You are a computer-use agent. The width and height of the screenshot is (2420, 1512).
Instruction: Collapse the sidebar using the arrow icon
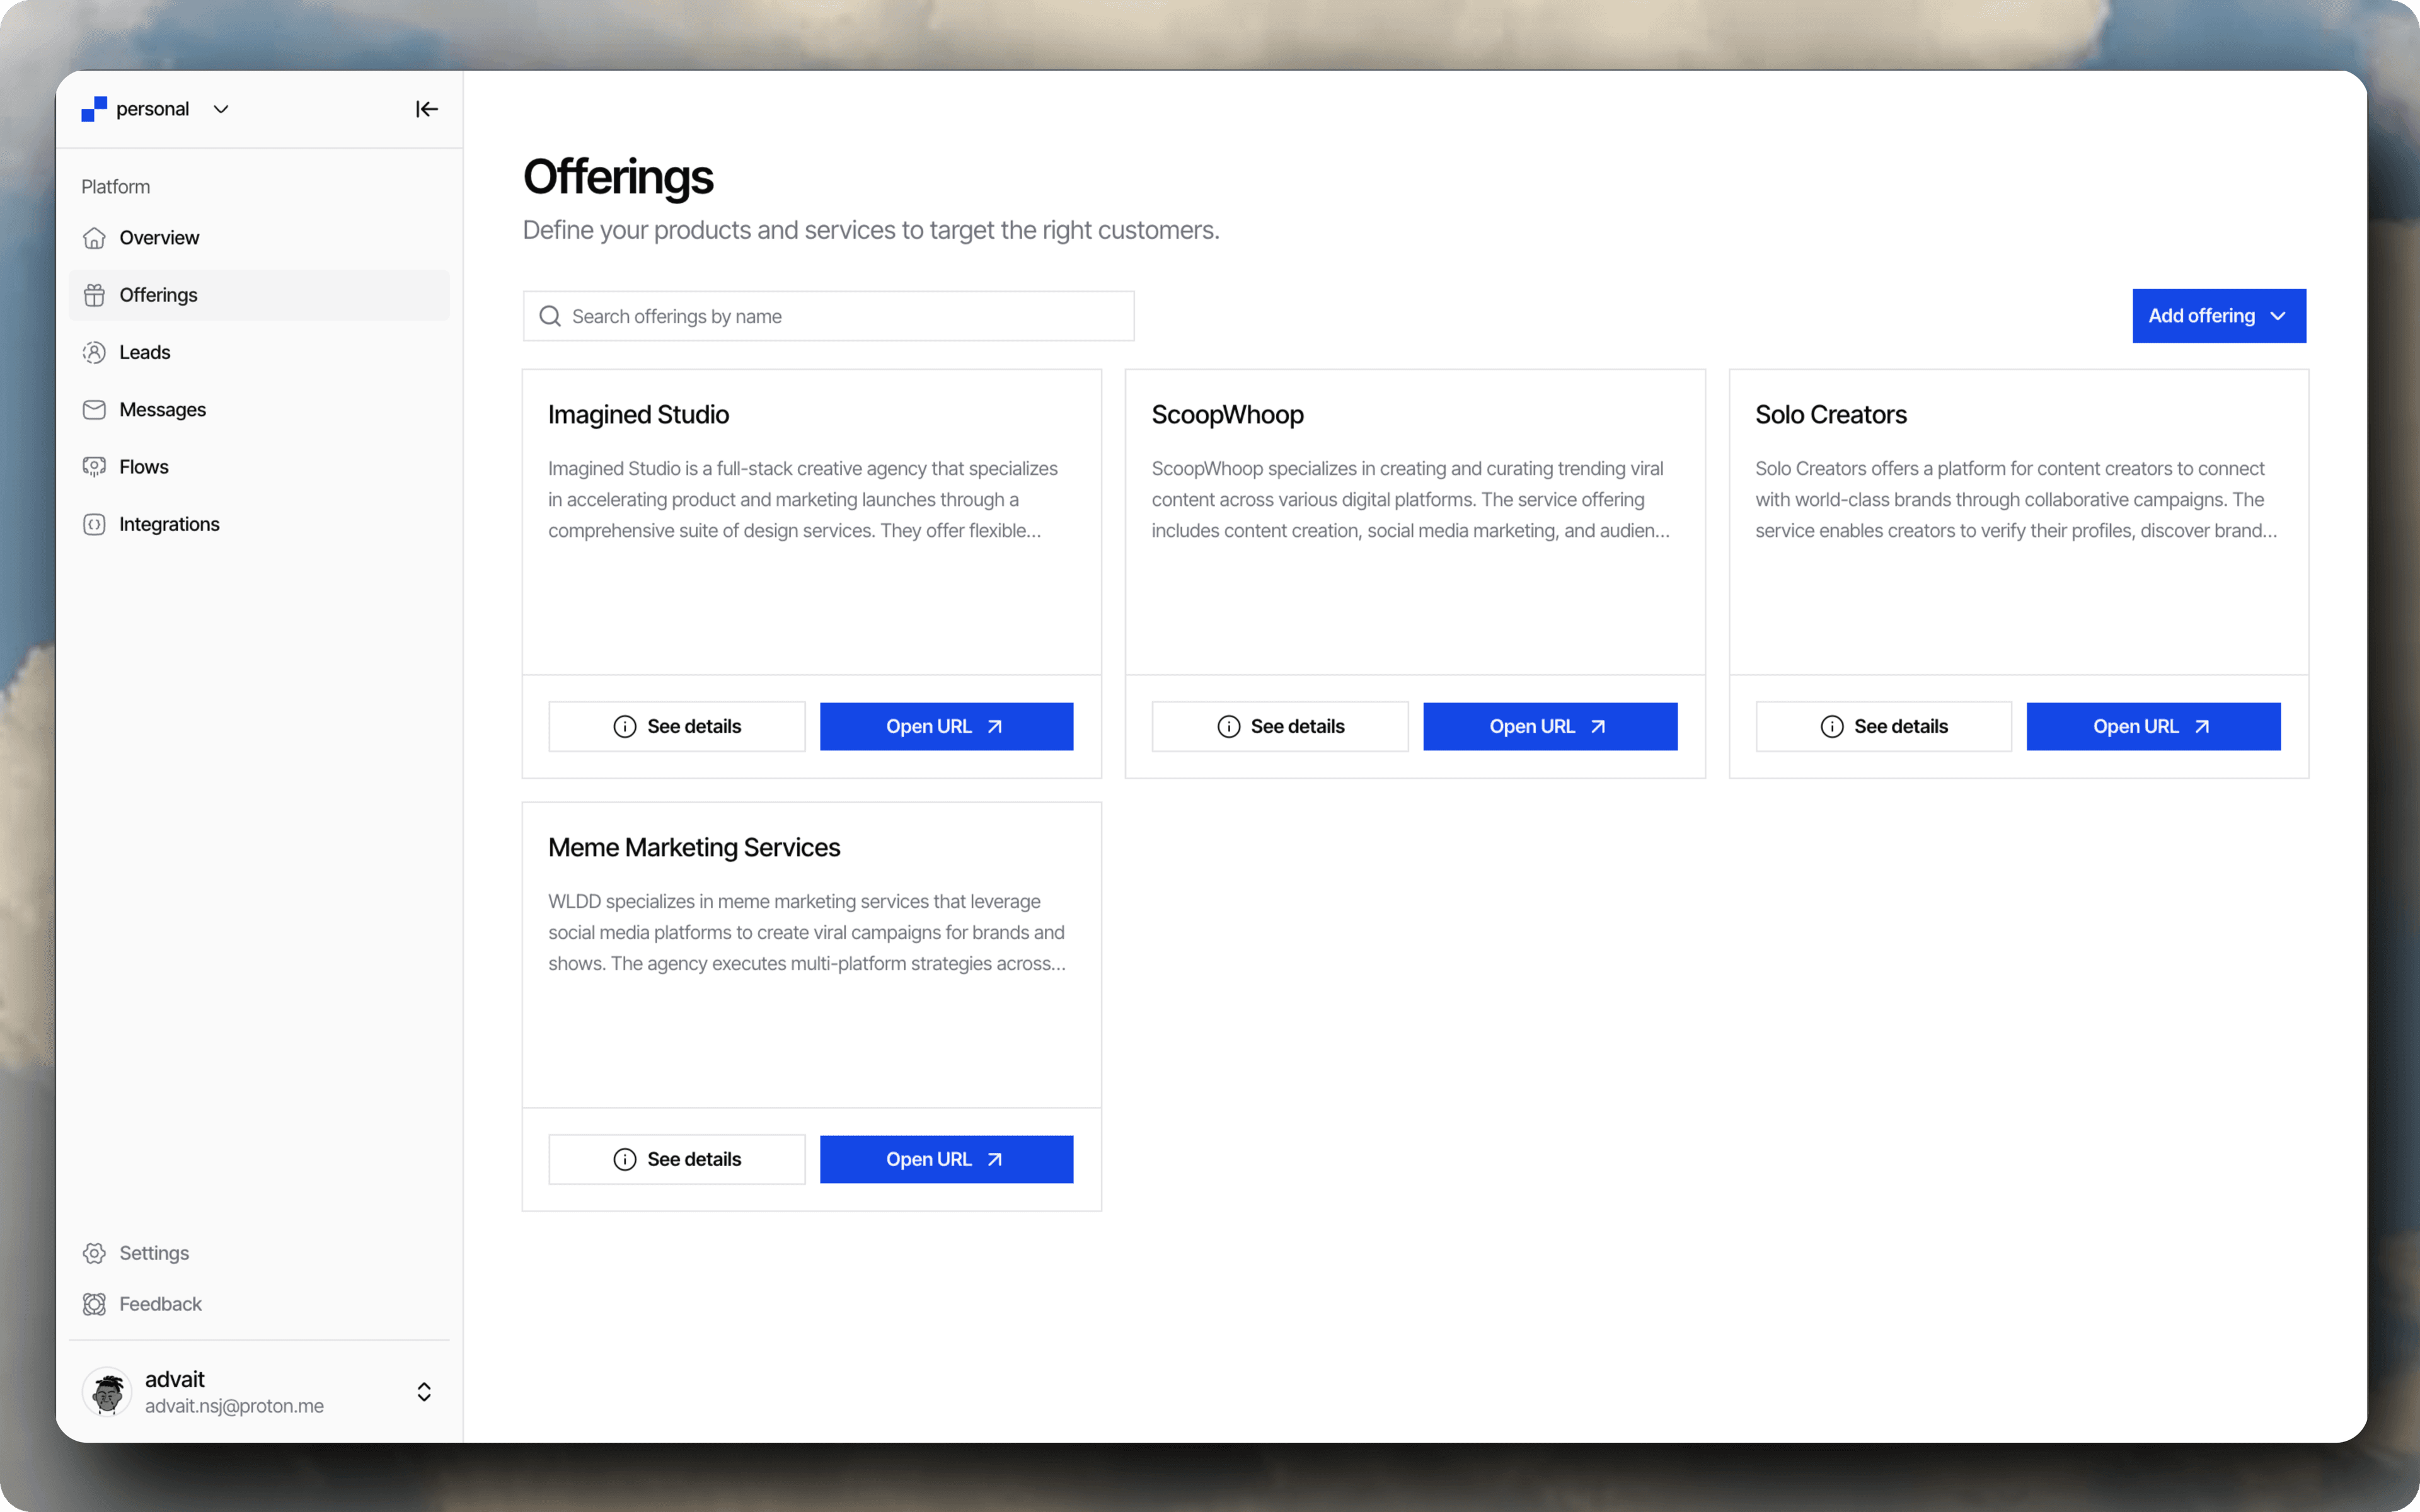point(426,109)
